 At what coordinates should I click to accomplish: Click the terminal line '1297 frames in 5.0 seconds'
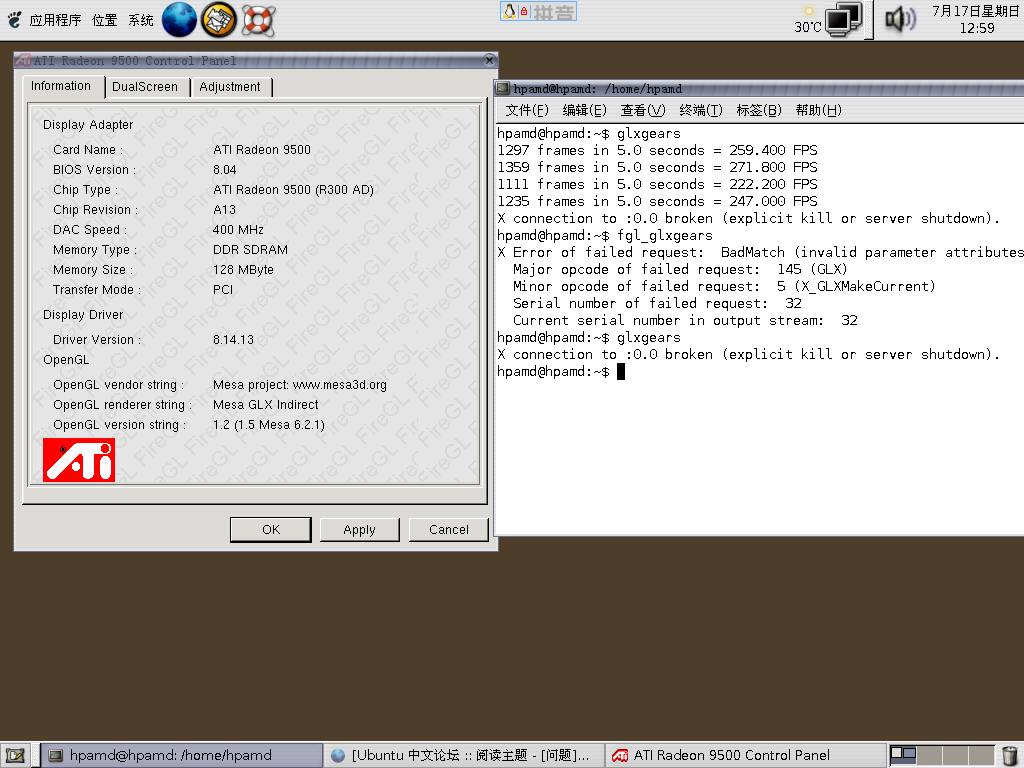click(657, 150)
